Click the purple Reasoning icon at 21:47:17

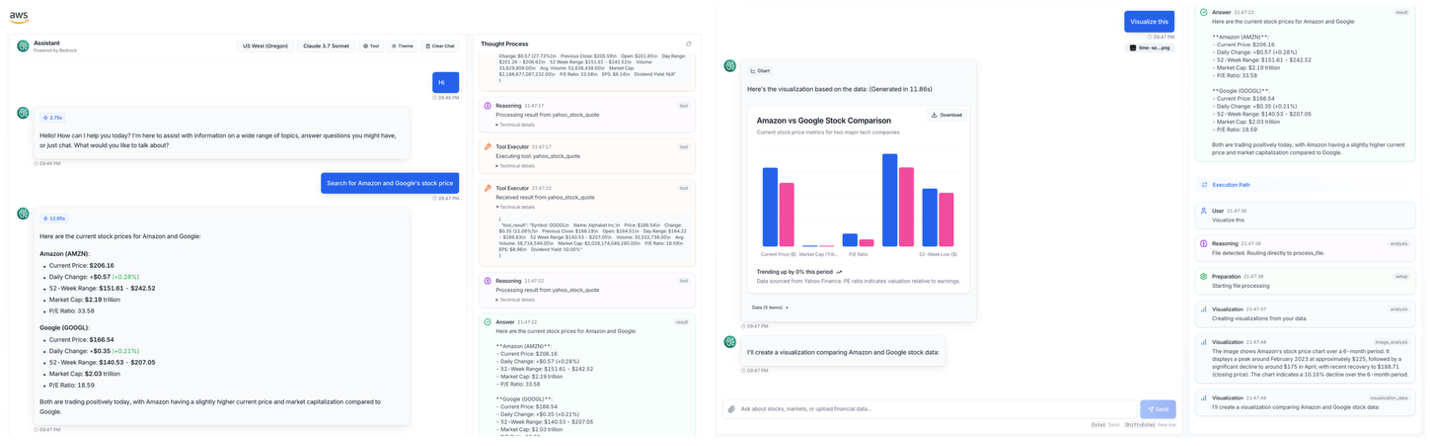click(x=488, y=105)
